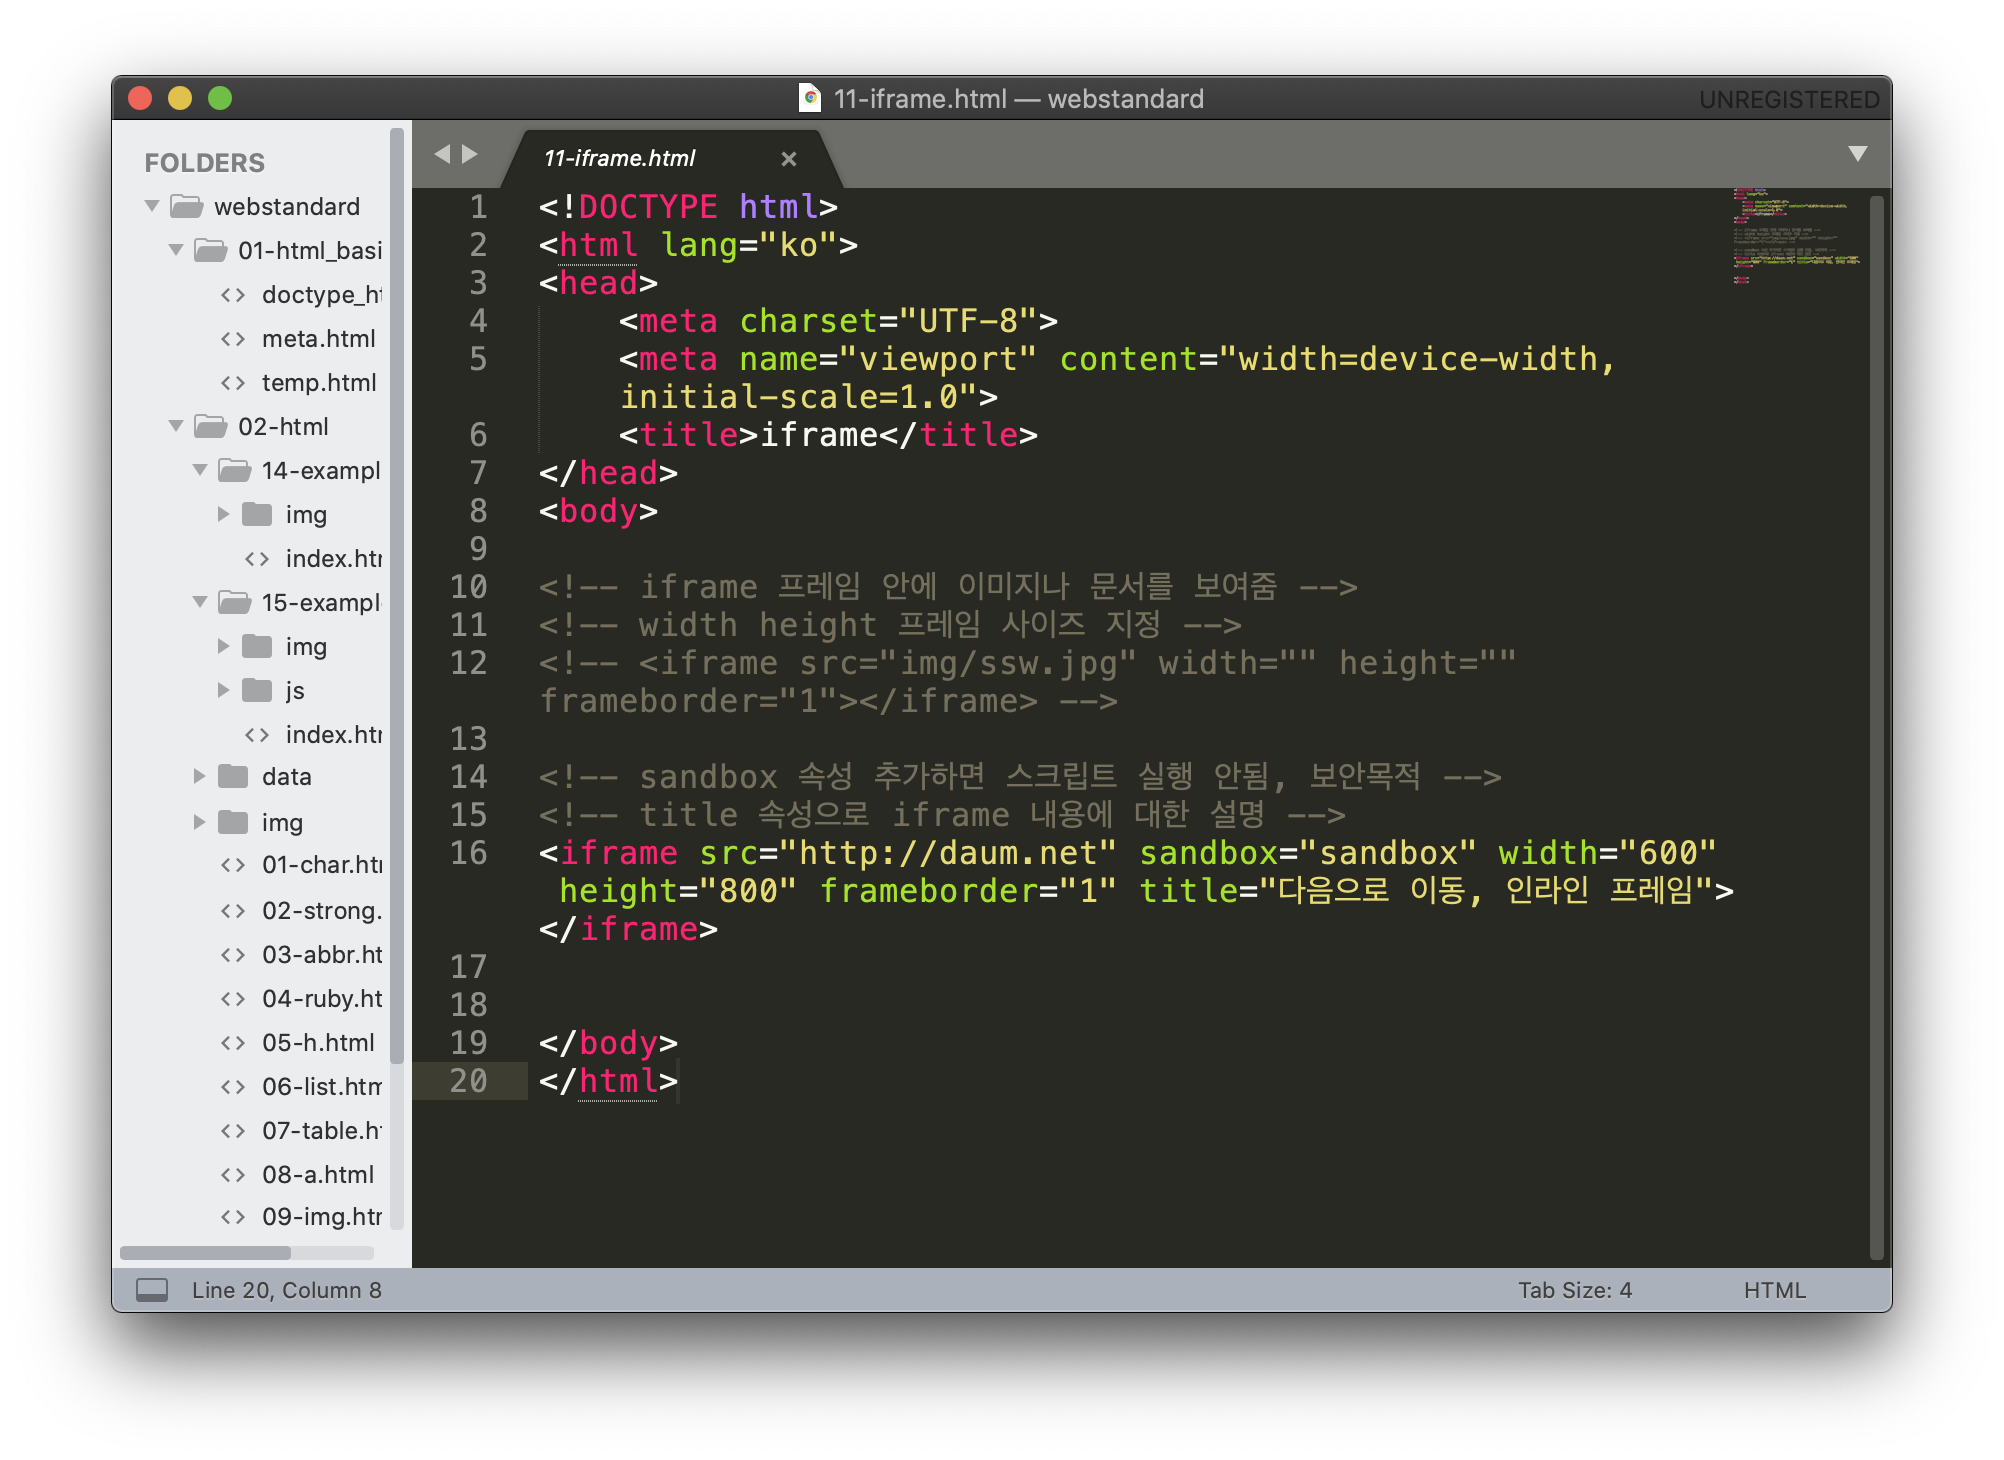Collapse the webstandard folder

click(x=152, y=206)
